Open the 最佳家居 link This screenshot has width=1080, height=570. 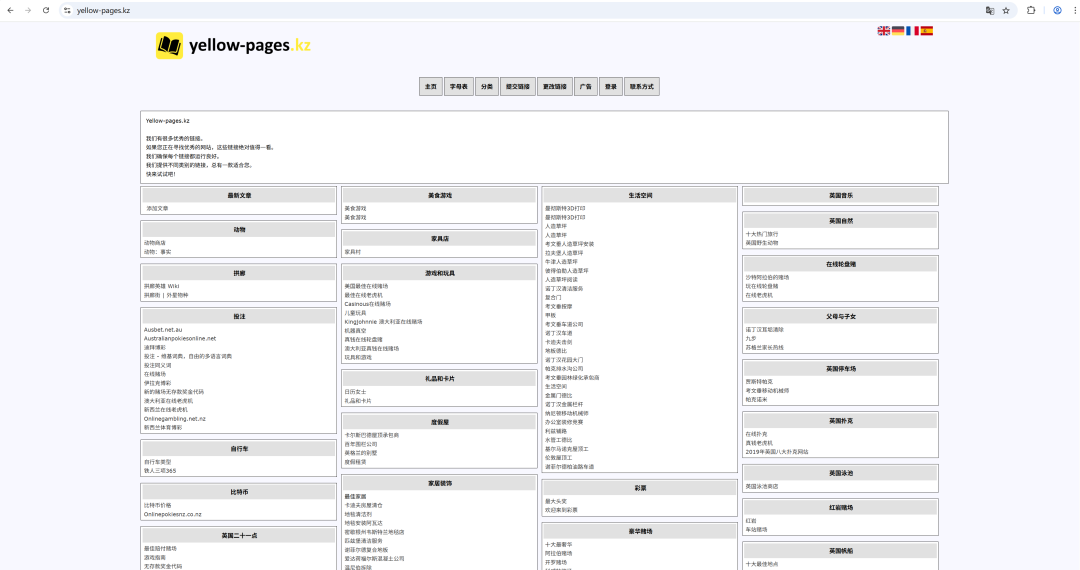[355, 496]
